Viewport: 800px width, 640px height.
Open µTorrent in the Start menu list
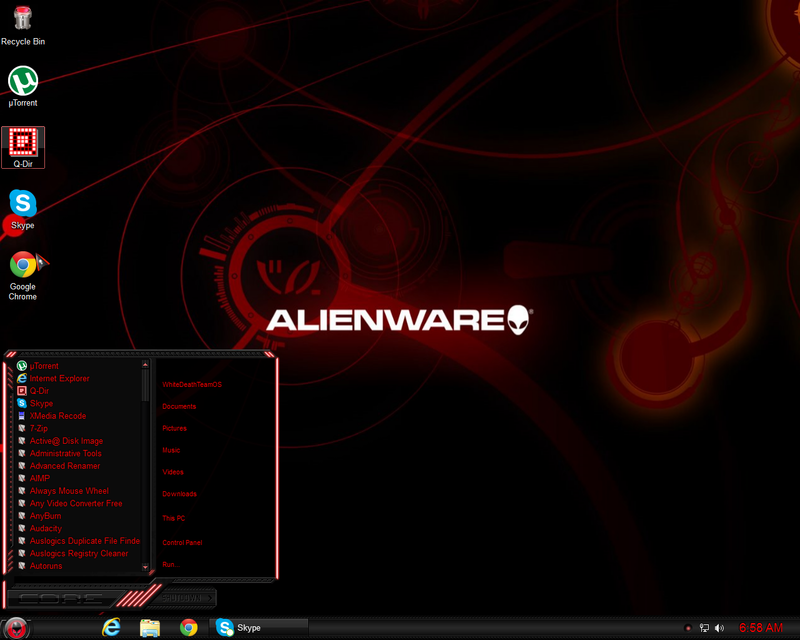(37, 366)
